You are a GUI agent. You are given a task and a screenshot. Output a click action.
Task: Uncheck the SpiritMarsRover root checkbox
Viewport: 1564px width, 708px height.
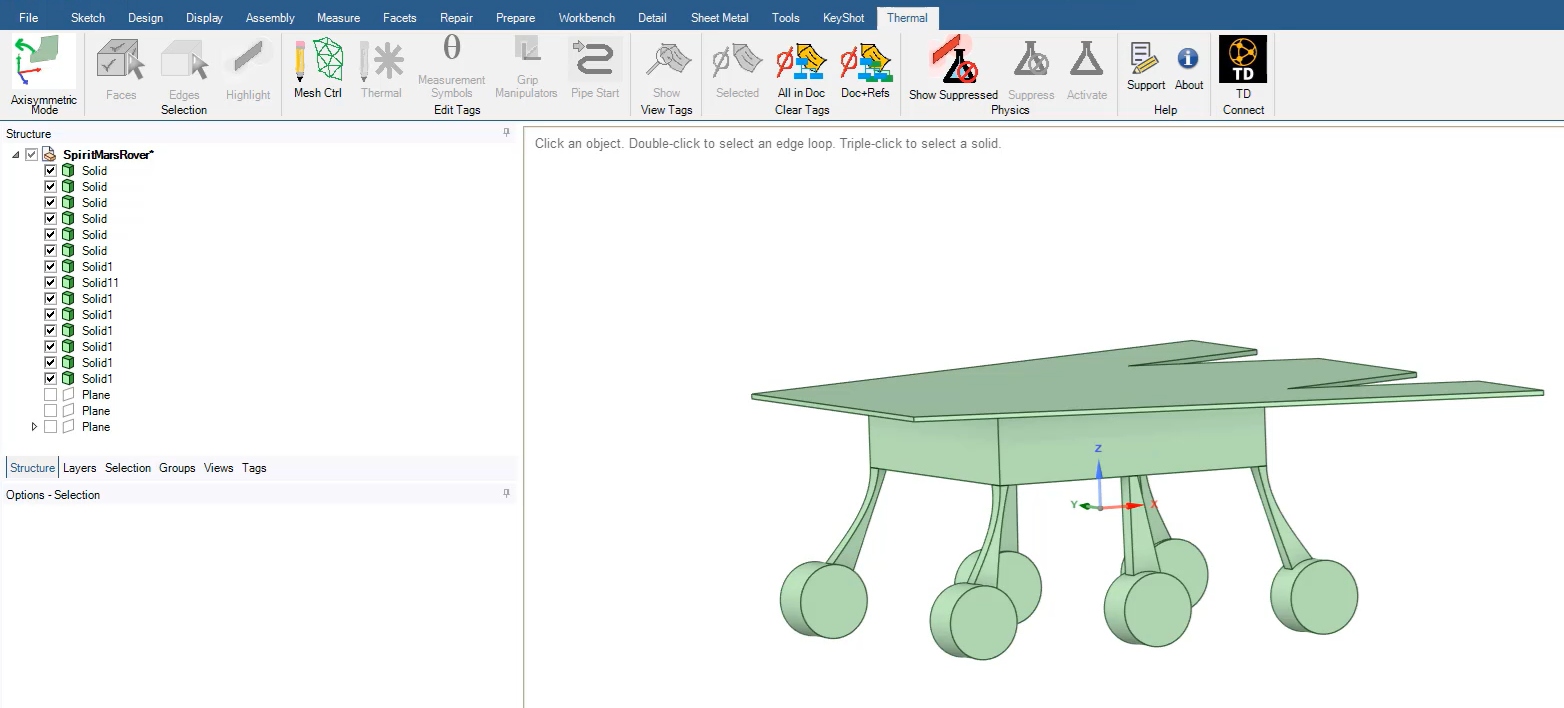tap(32, 155)
